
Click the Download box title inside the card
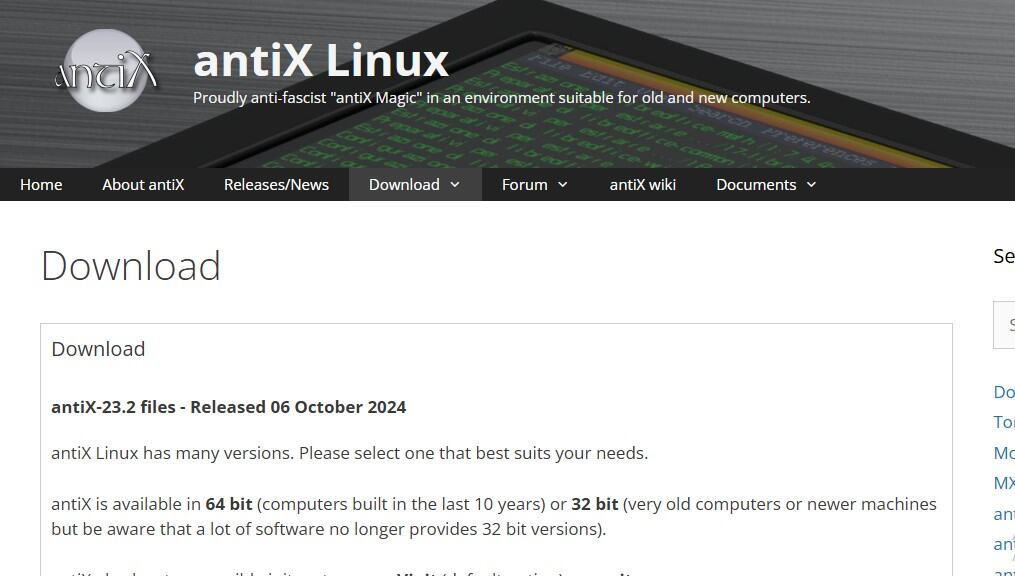[98, 349]
